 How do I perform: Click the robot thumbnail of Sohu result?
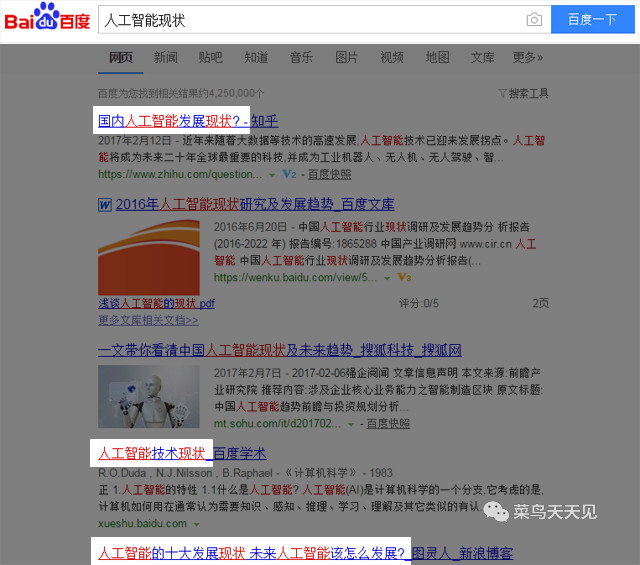(x=149, y=396)
